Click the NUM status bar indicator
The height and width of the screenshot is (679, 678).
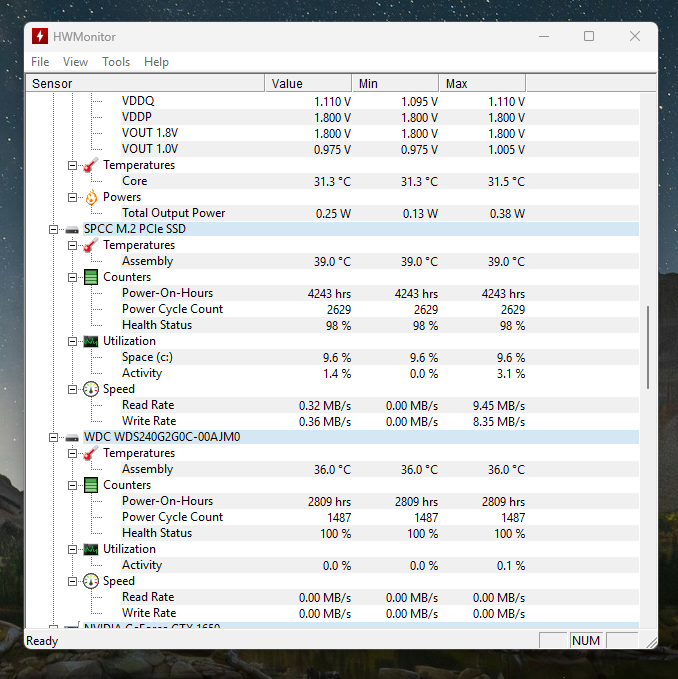point(586,640)
